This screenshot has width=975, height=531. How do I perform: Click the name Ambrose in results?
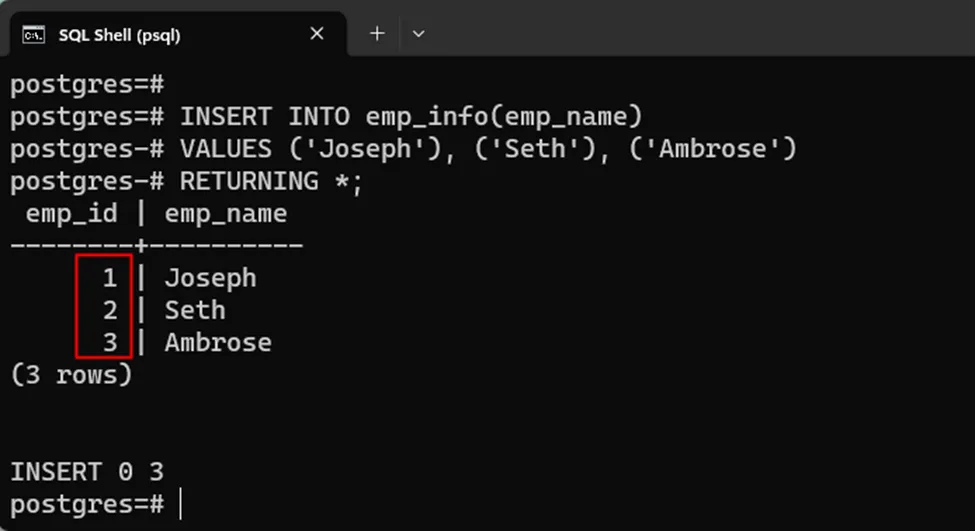point(218,342)
